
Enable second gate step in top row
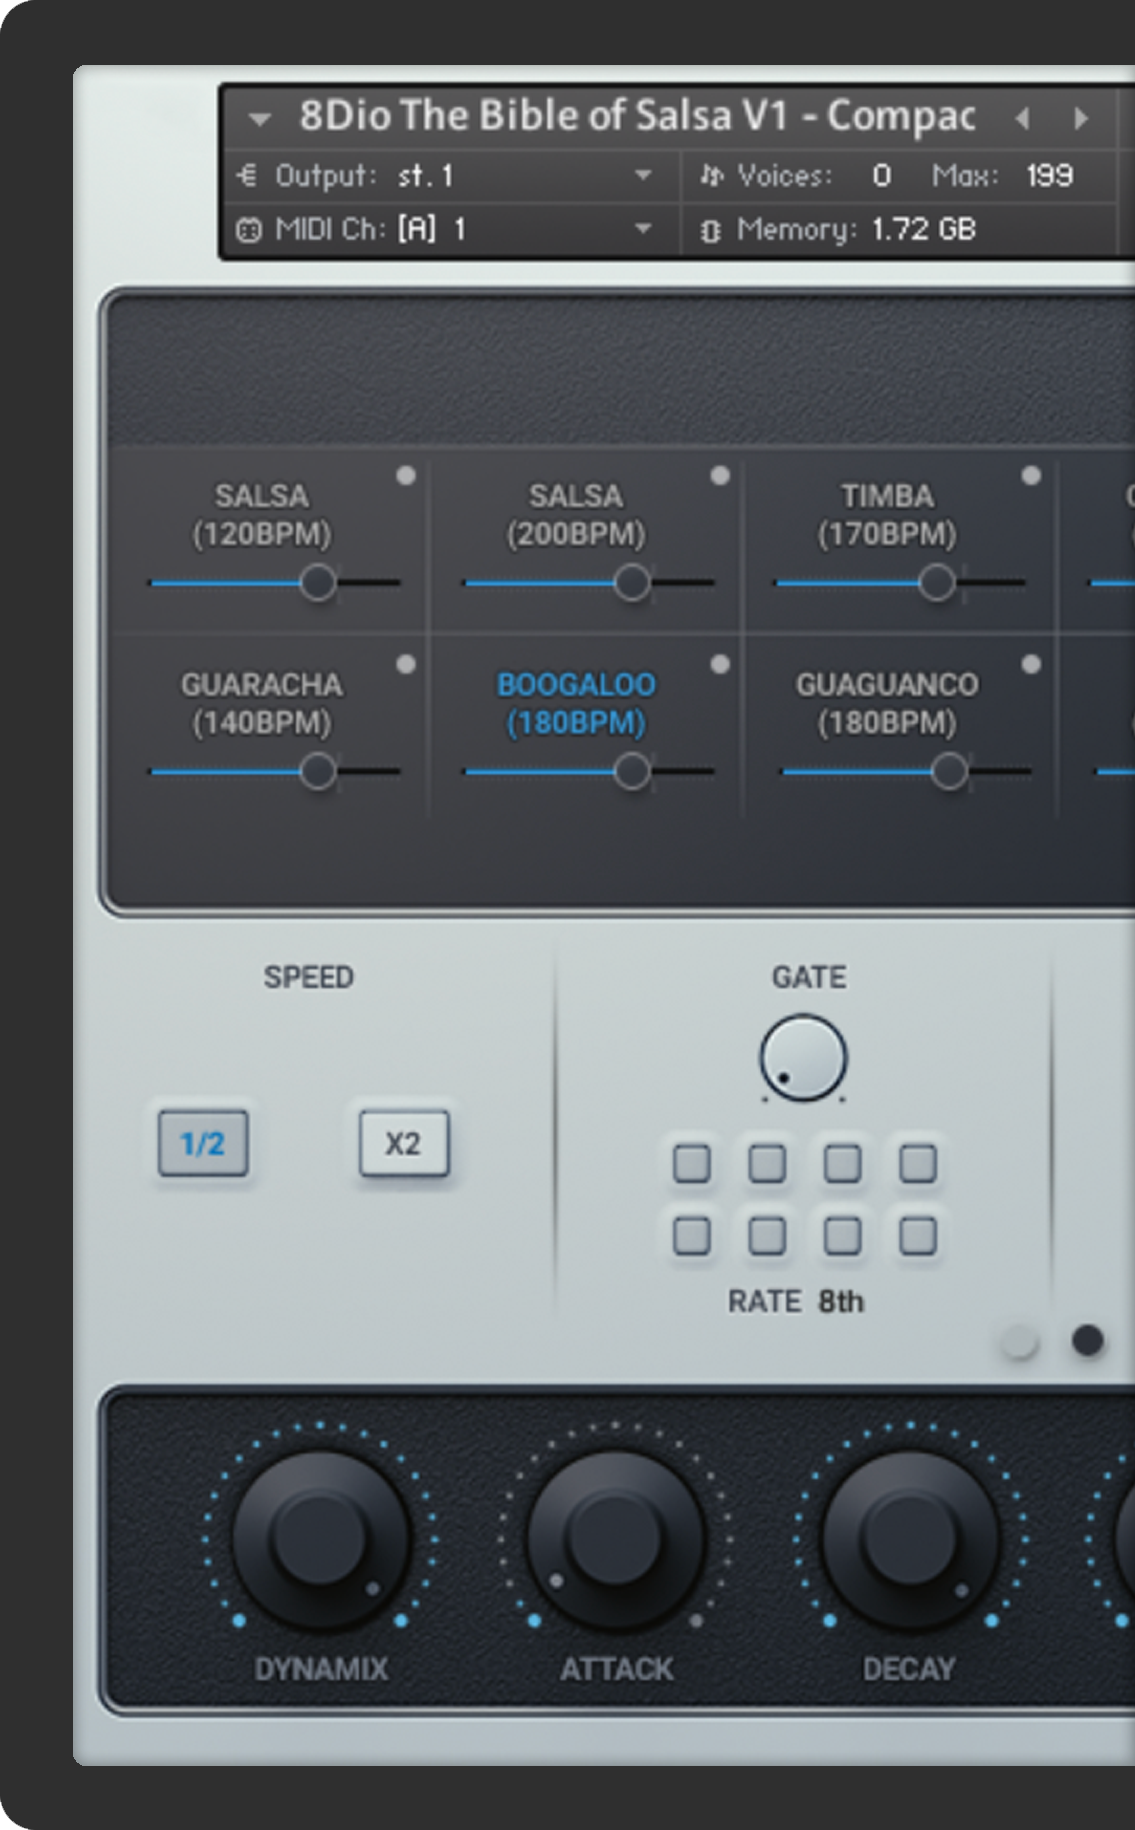point(767,1164)
